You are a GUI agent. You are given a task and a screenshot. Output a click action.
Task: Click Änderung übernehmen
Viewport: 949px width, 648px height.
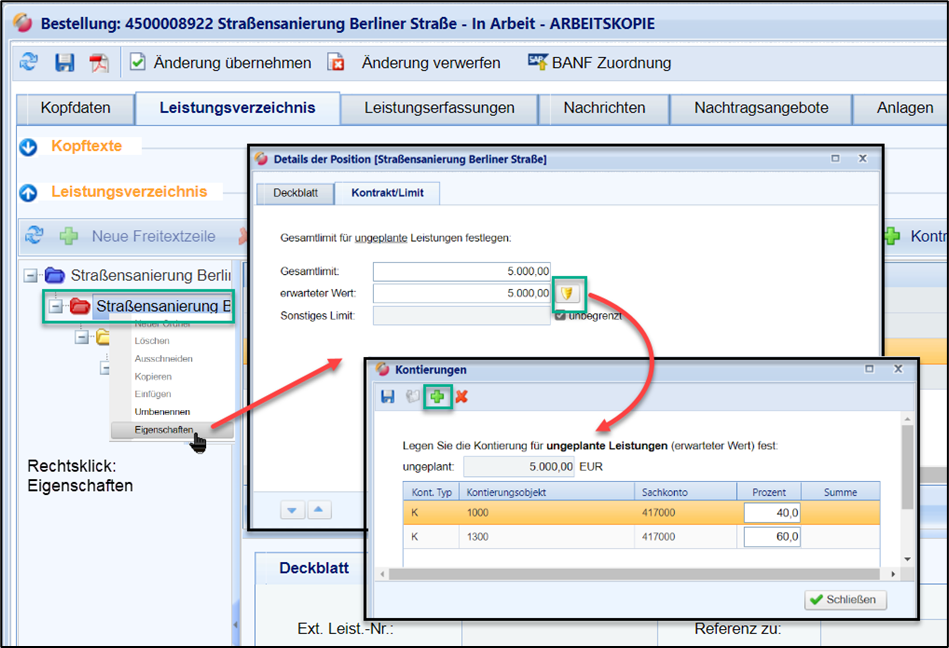[x=220, y=63]
